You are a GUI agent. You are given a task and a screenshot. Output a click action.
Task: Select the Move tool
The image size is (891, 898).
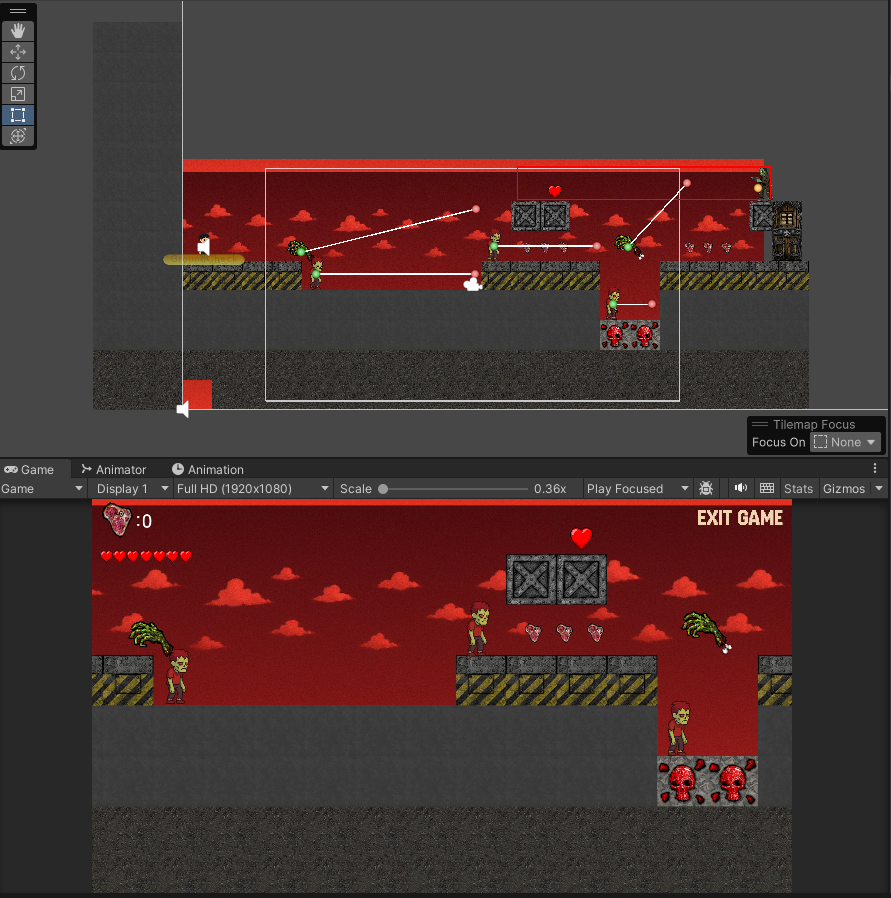coord(18,52)
